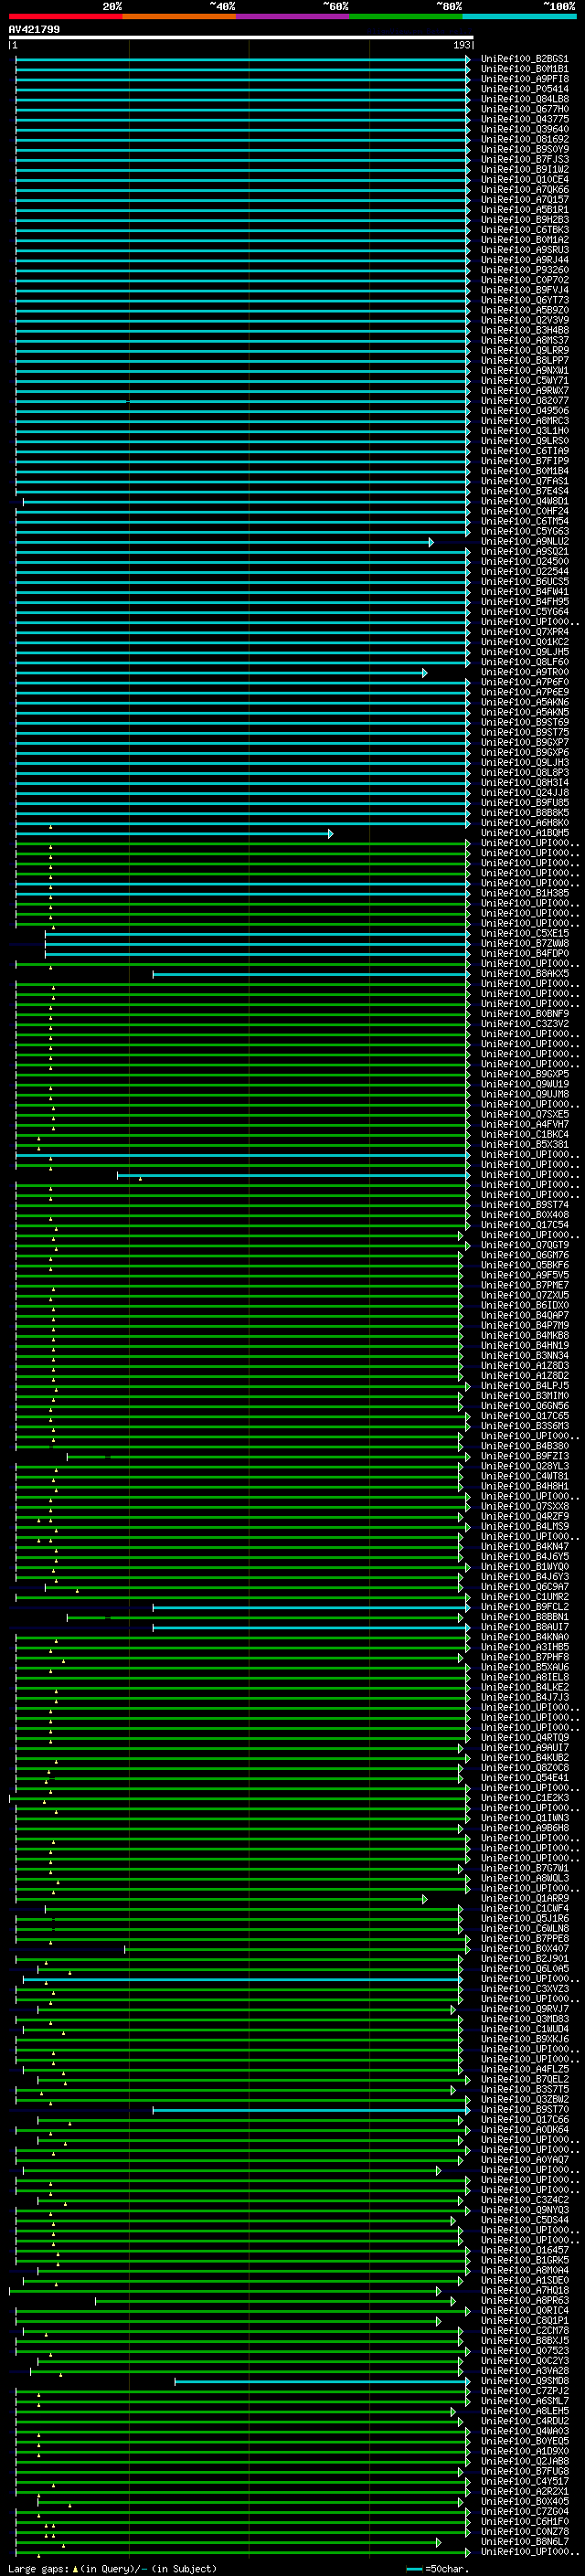This screenshot has height=2576, width=585.
Task: Click the AV421799 query sequence label
Action: click(34, 30)
